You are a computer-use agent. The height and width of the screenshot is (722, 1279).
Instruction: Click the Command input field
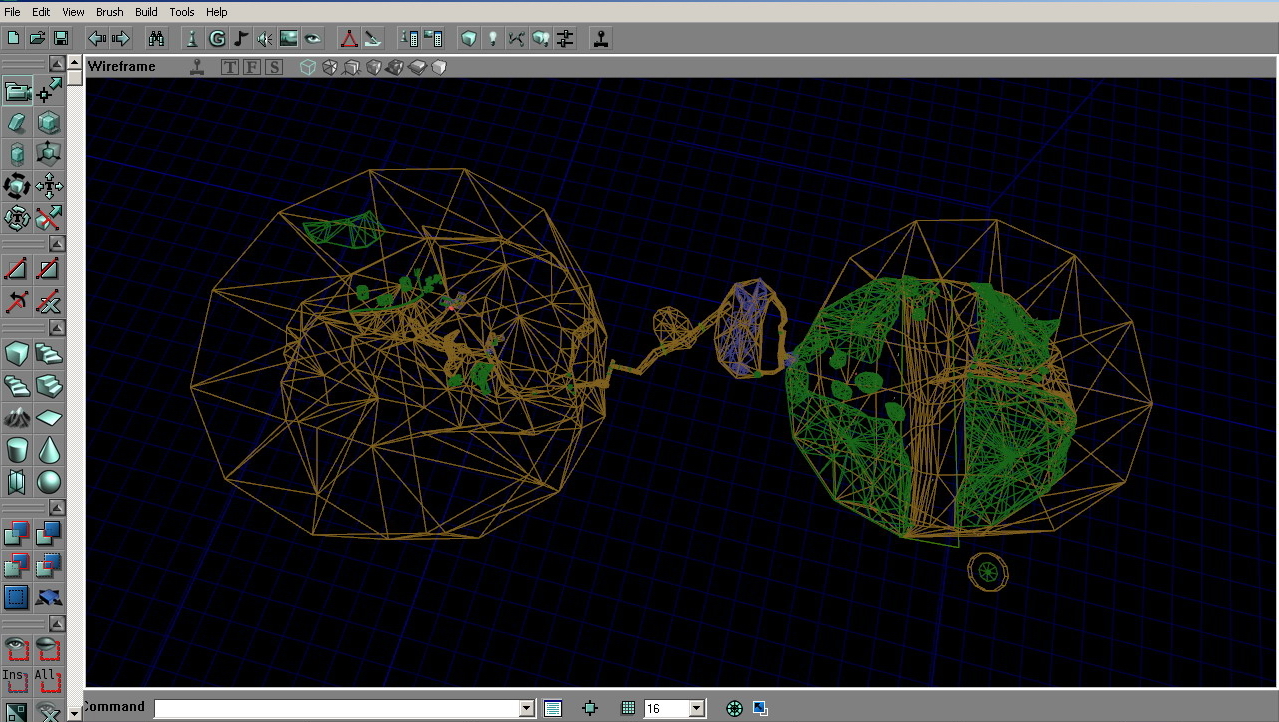click(336, 709)
